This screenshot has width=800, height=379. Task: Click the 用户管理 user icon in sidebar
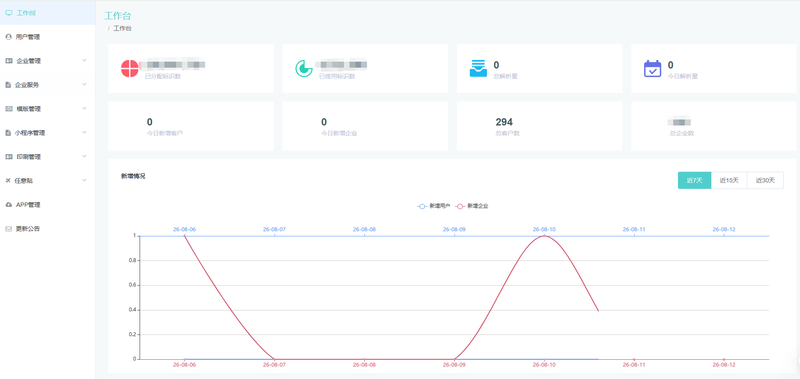click(x=8, y=37)
